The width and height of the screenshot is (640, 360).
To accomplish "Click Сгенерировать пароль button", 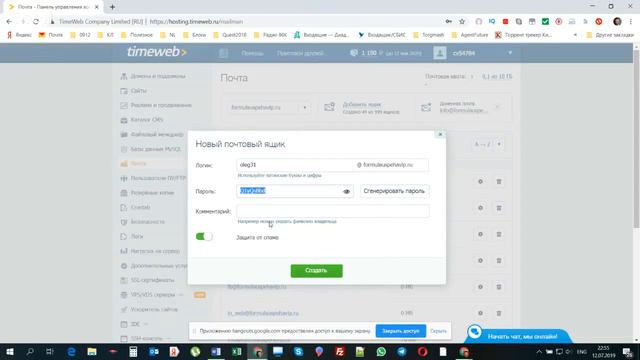I will point(394,191).
